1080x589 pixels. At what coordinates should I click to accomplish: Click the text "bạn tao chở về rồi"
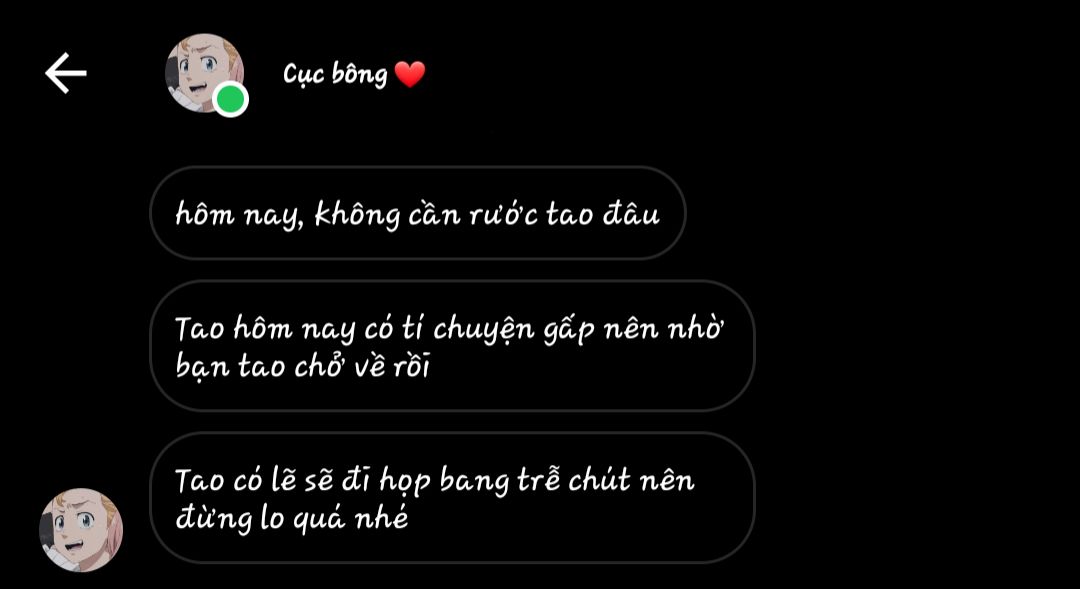[x=302, y=366]
